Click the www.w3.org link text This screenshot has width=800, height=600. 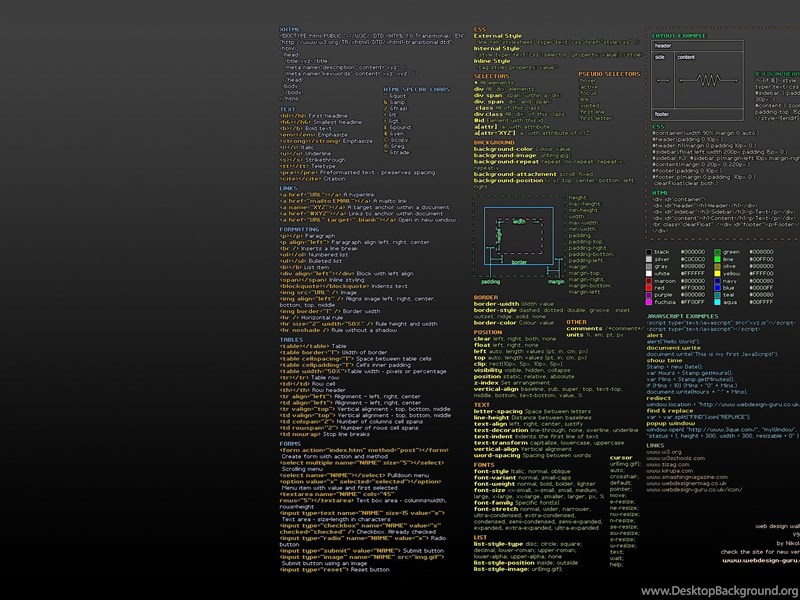point(664,452)
